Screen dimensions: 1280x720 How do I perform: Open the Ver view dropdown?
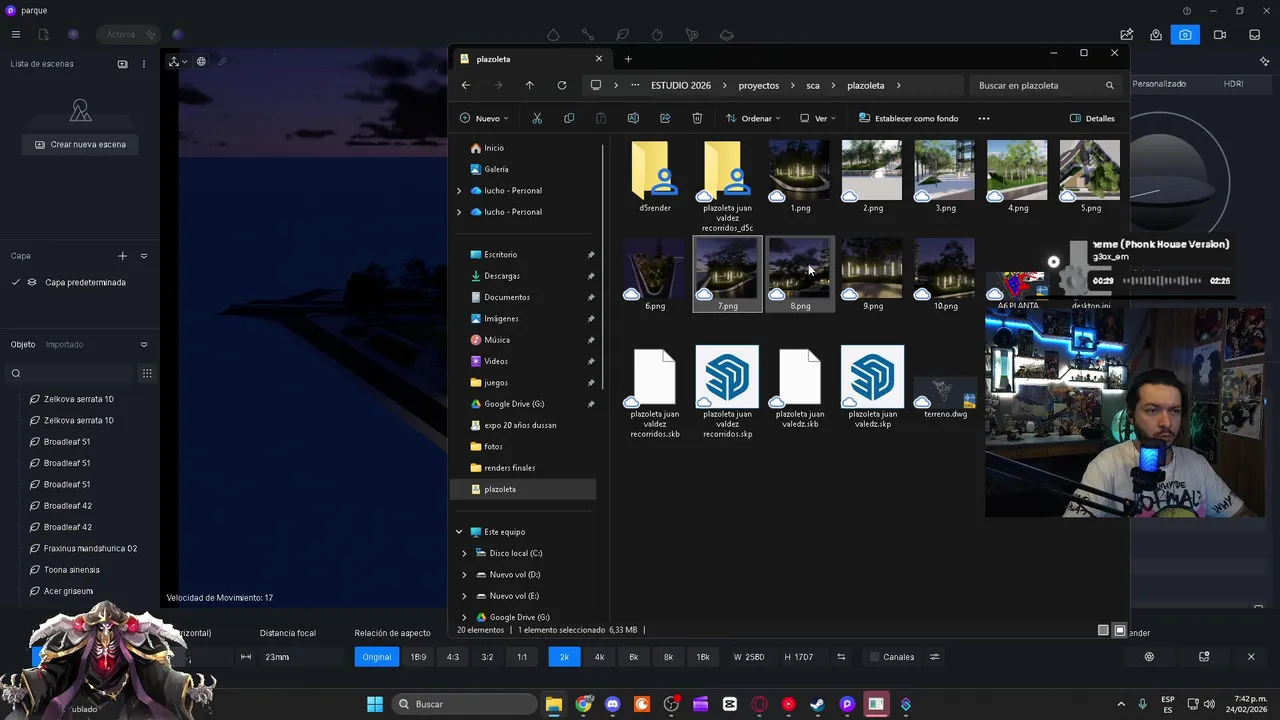click(x=818, y=118)
